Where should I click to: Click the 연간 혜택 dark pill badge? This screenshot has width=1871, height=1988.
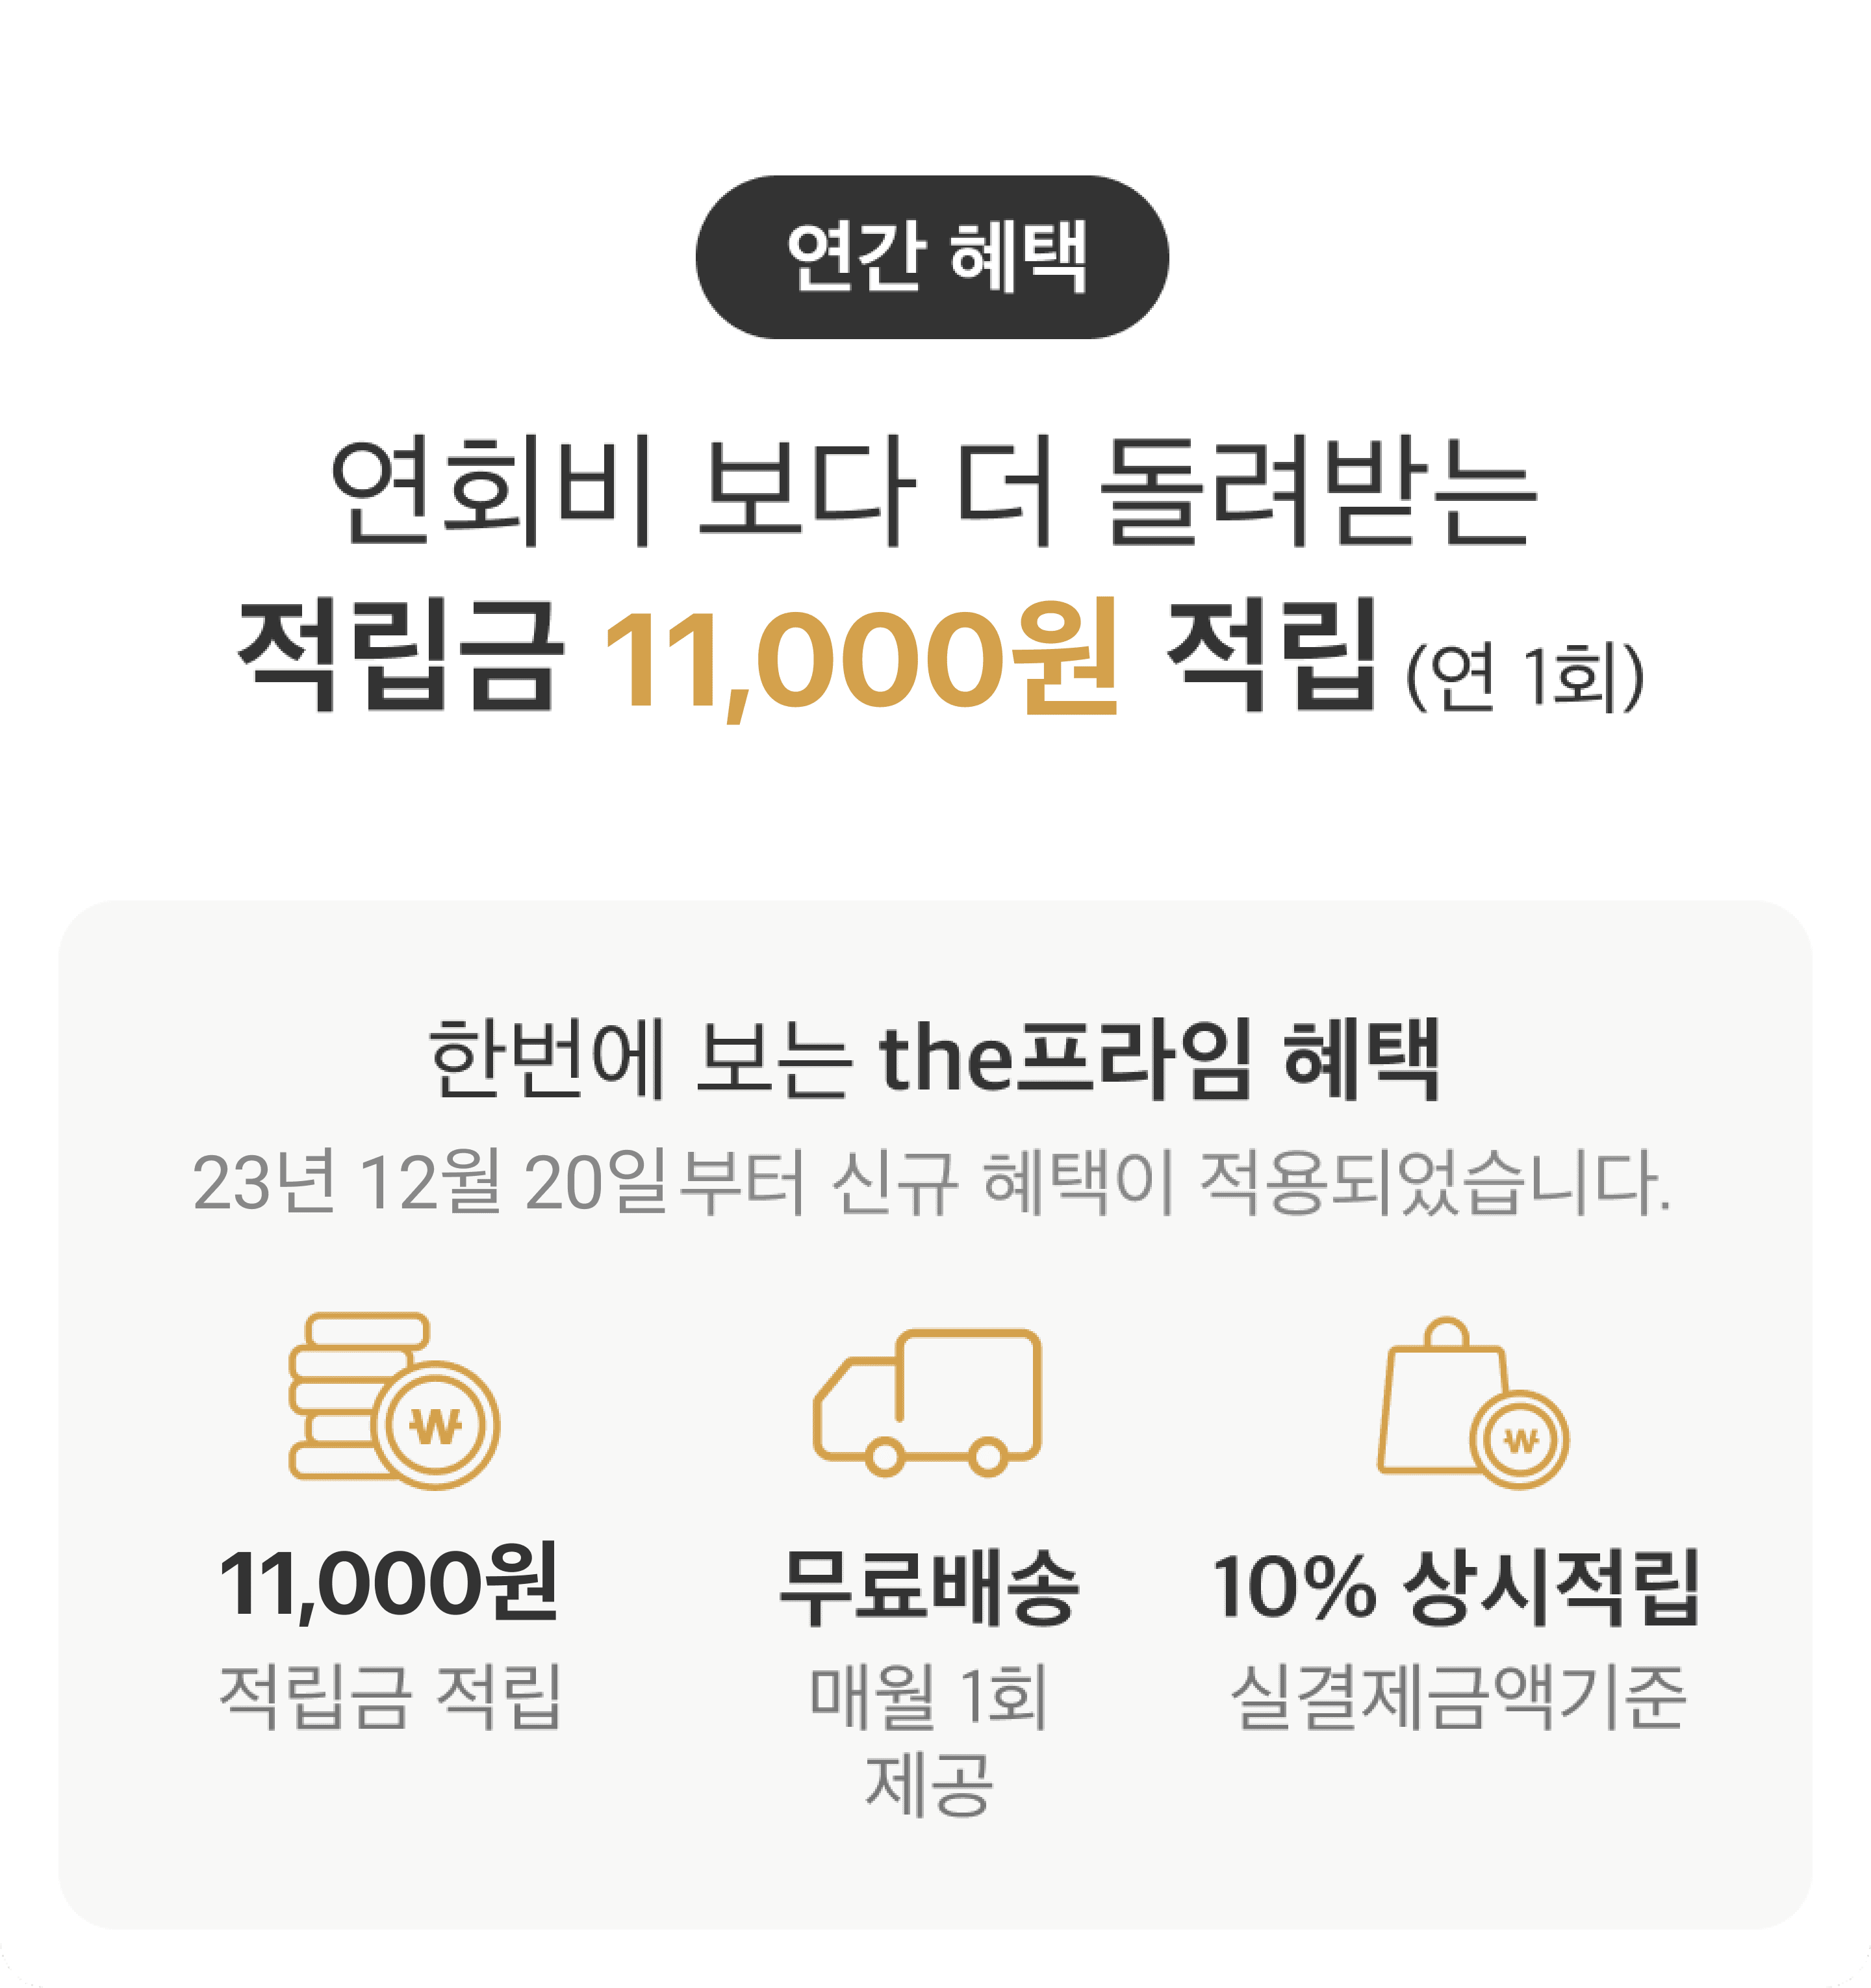(932, 257)
